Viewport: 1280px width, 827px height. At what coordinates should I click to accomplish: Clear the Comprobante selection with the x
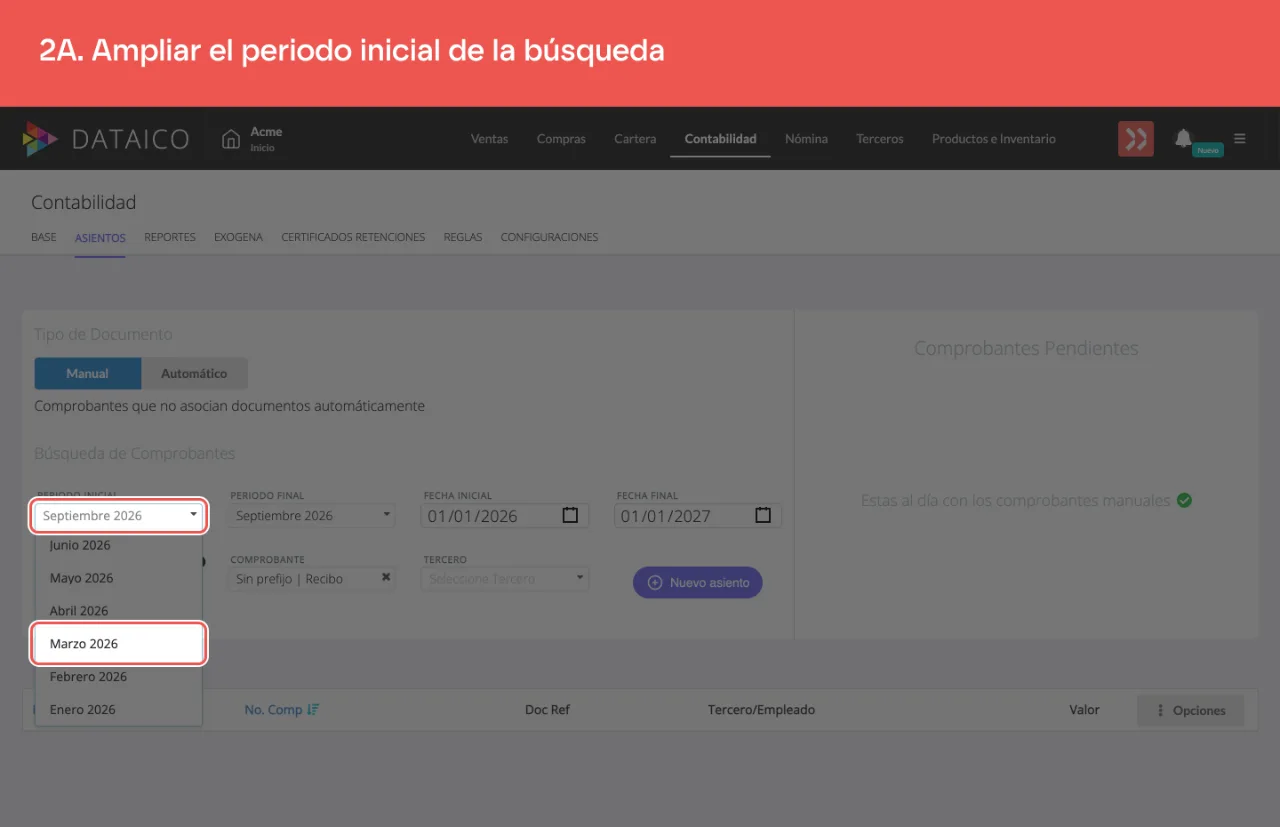(386, 578)
